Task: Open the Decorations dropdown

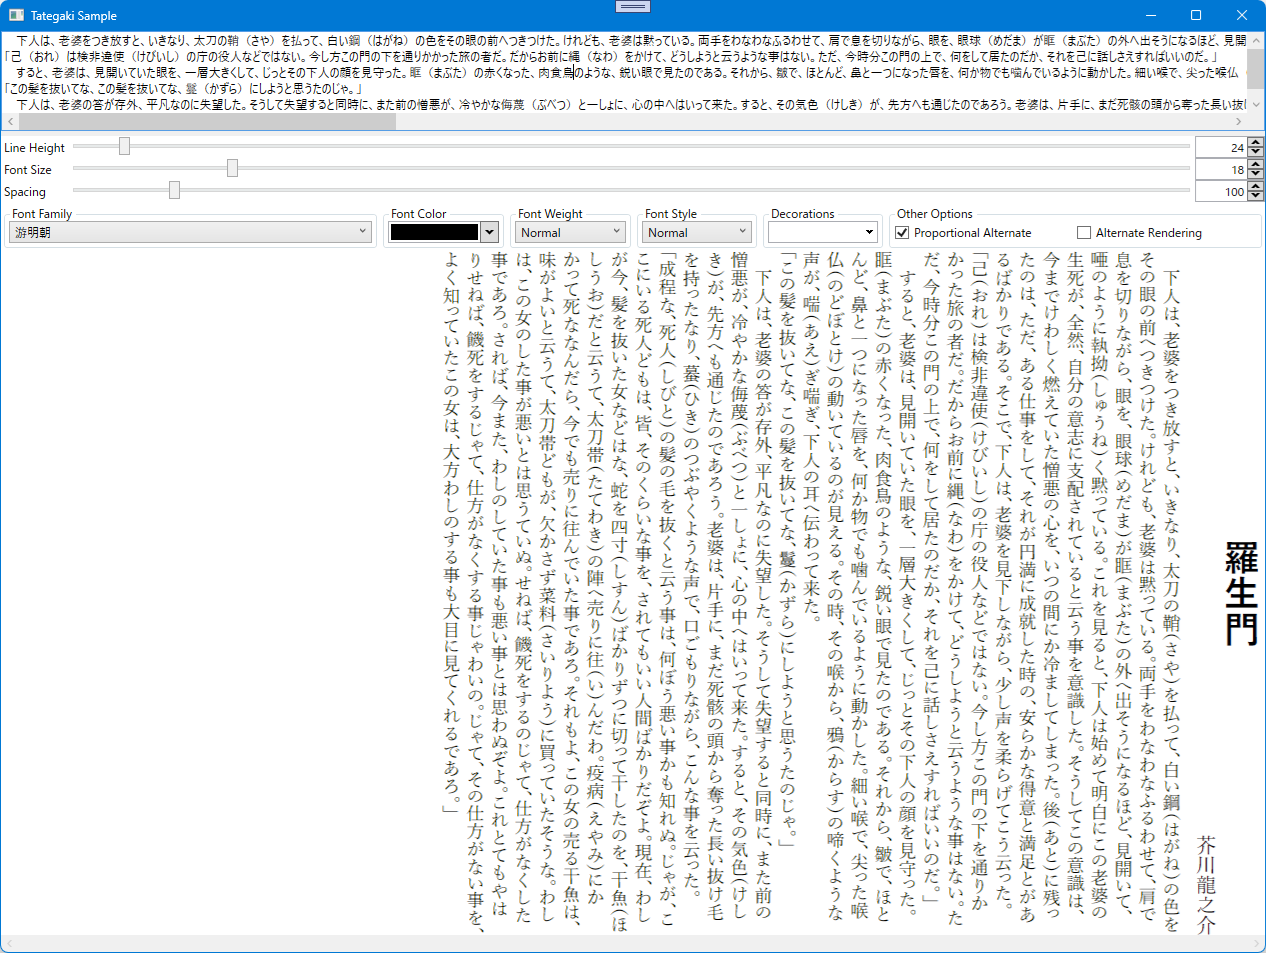Action: point(822,232)
